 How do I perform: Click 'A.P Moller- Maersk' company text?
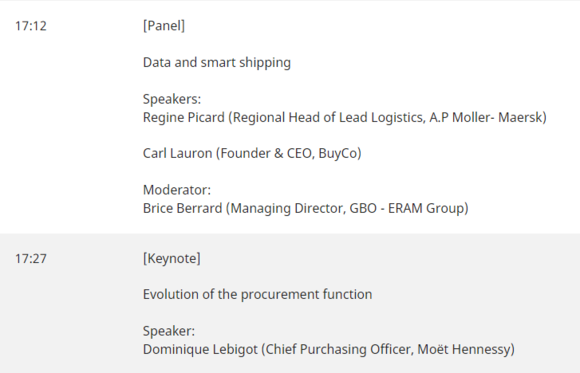tap(486, 118)
